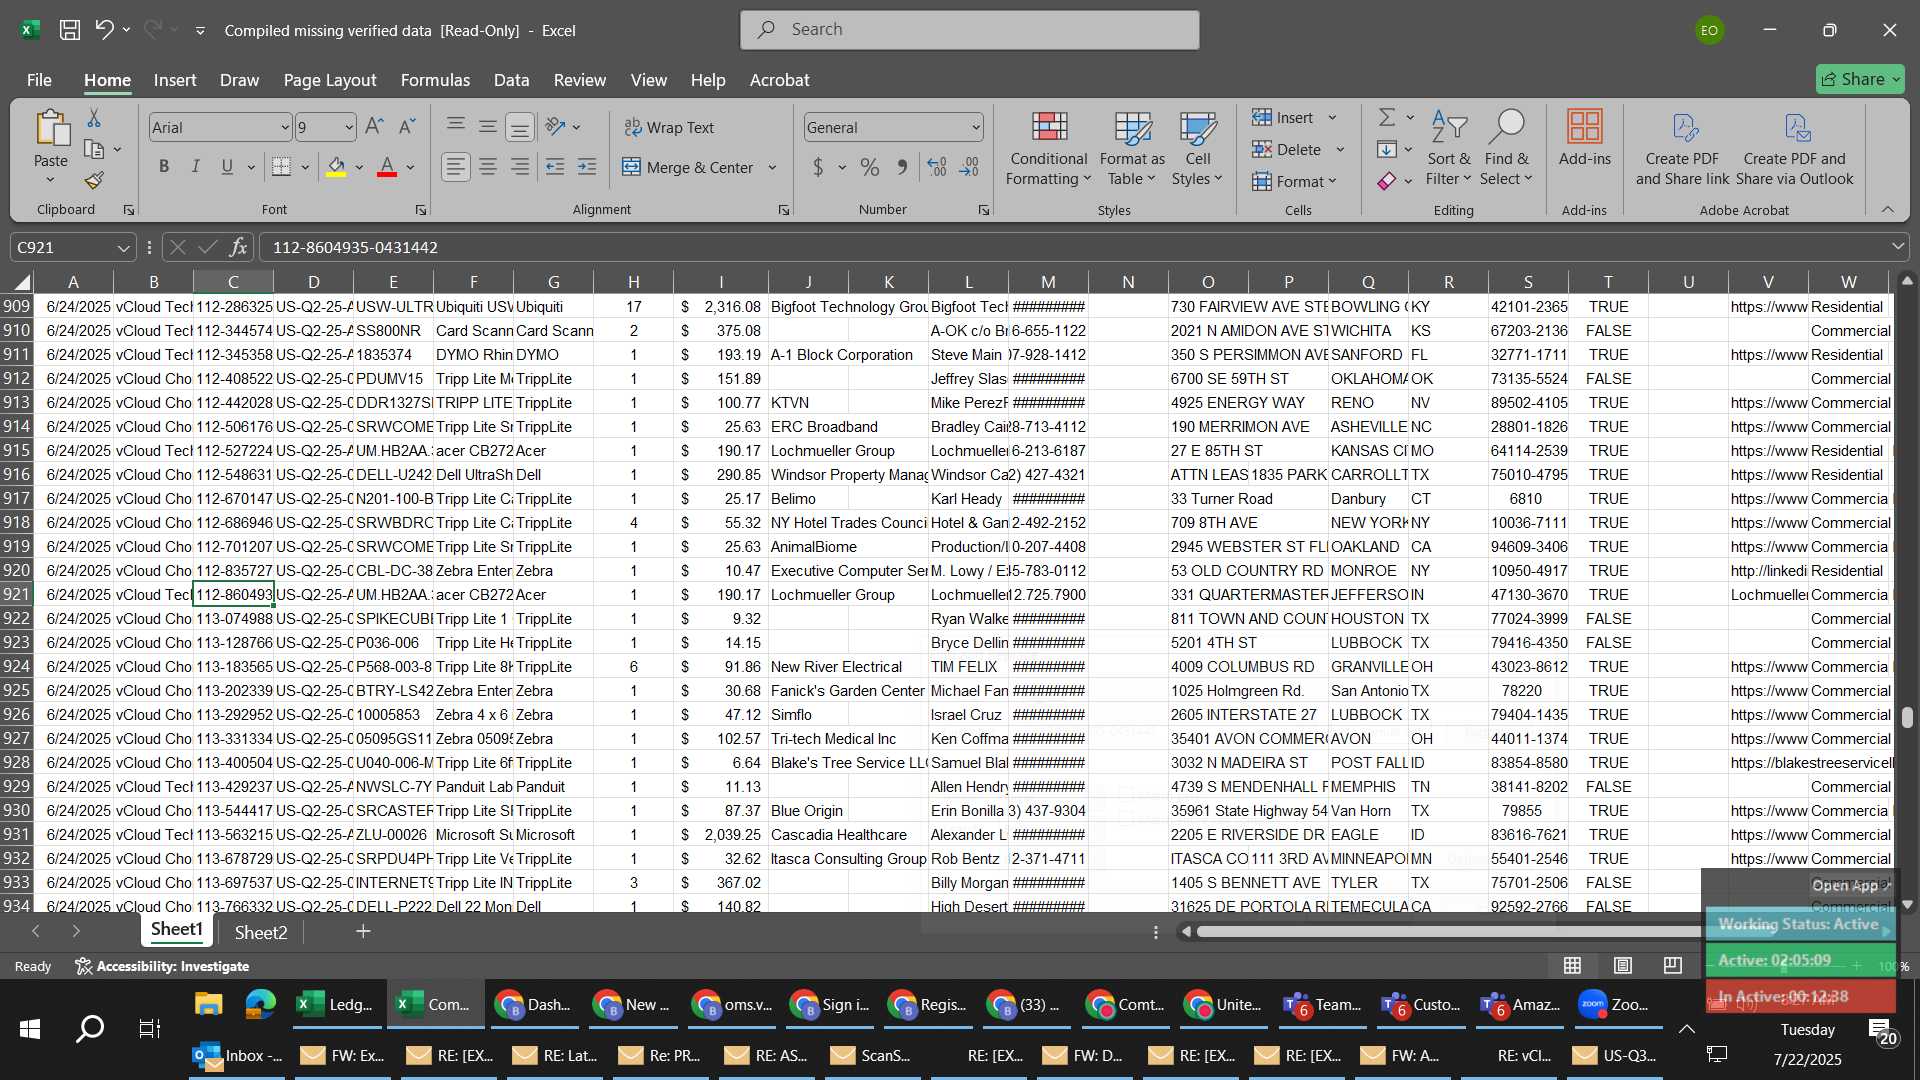Decrease font size with the smaller A icon

pyautogui.click(x=406, y=127)
